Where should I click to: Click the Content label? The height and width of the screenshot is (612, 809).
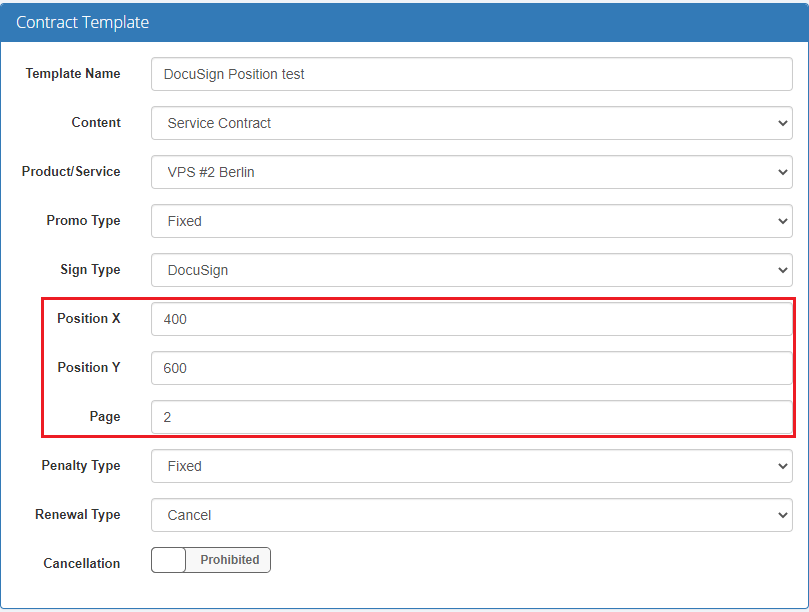pyautogui.click(x=96, y=123)
